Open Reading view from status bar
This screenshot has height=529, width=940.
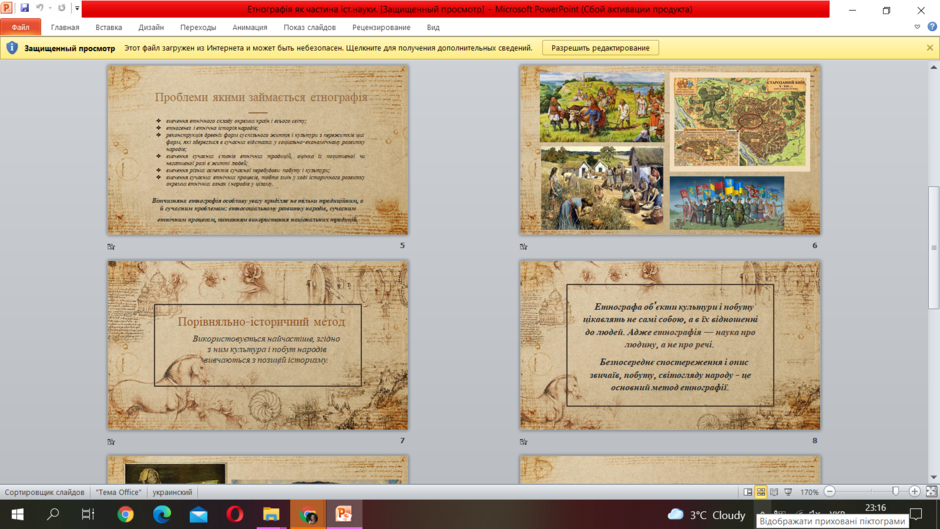(774, 492)
